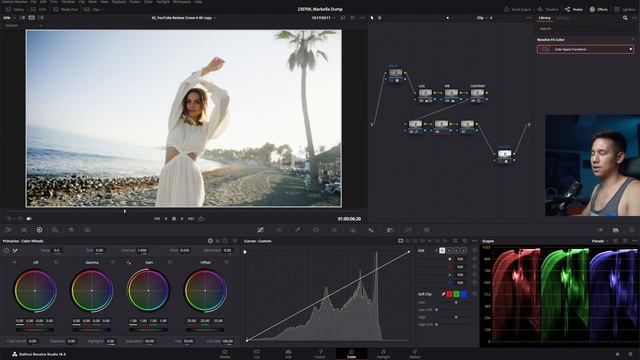
Task: Open the Scopes panel options menu
Action: [x=634, y=241]
